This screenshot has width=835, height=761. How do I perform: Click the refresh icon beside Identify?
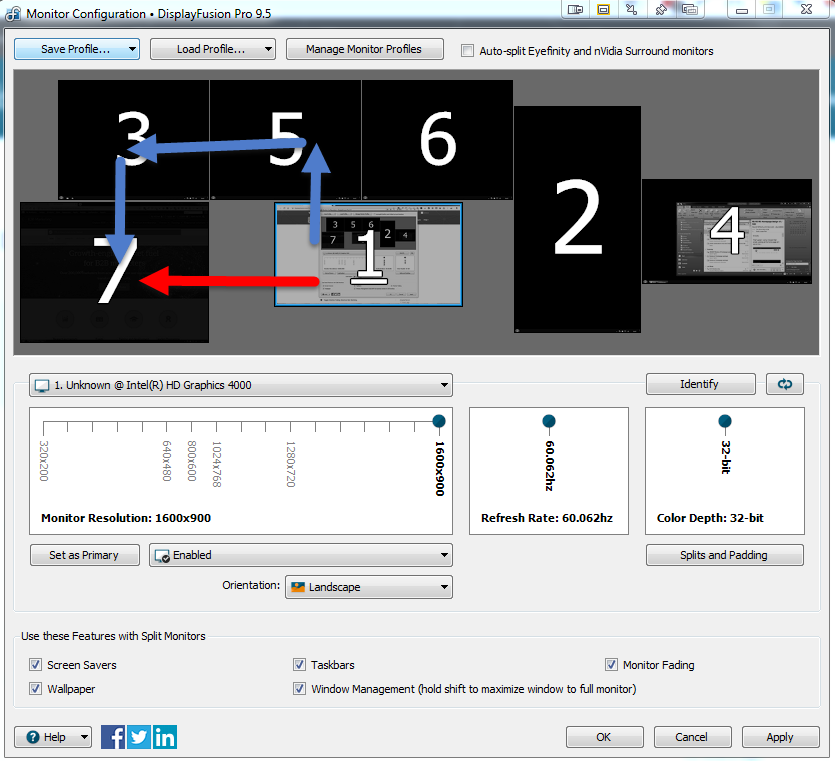[785, 384]
